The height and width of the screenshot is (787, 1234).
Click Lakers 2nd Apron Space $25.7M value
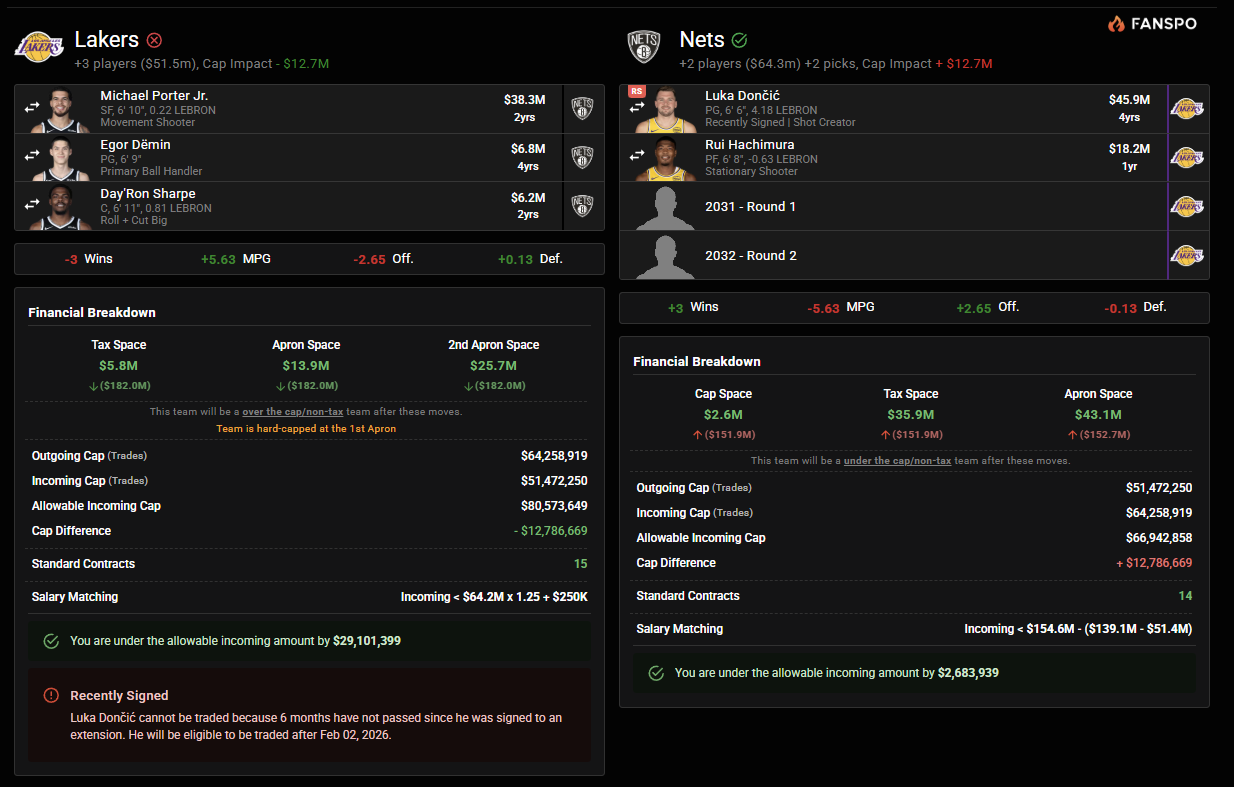tap(493, 366)
